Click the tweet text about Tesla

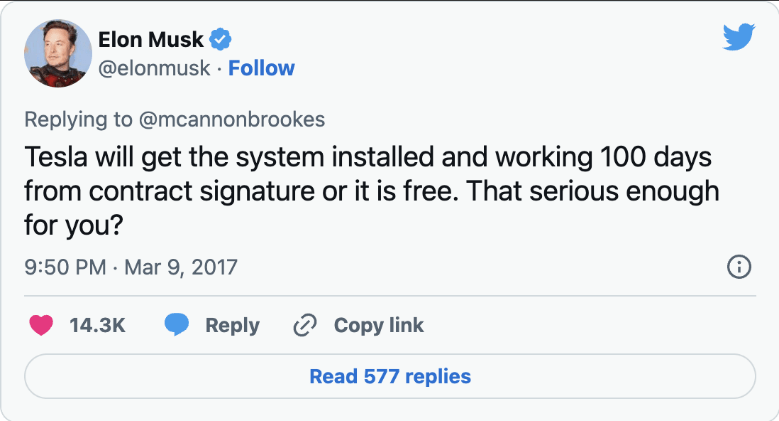tap(372, 191)
